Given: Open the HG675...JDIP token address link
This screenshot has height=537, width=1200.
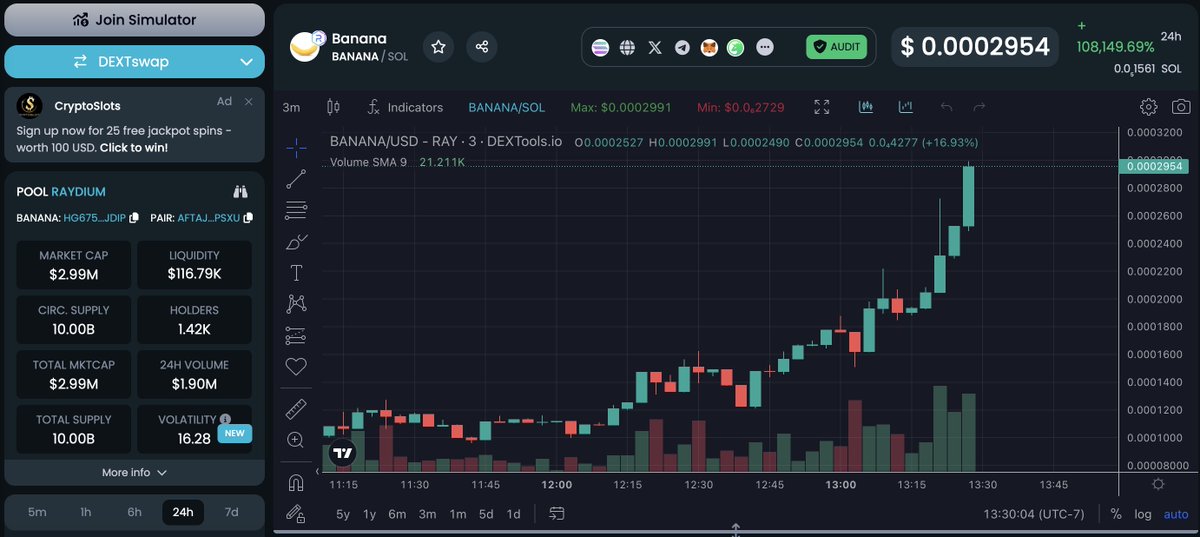Looking at the screenshot, I should coord(95,218).
